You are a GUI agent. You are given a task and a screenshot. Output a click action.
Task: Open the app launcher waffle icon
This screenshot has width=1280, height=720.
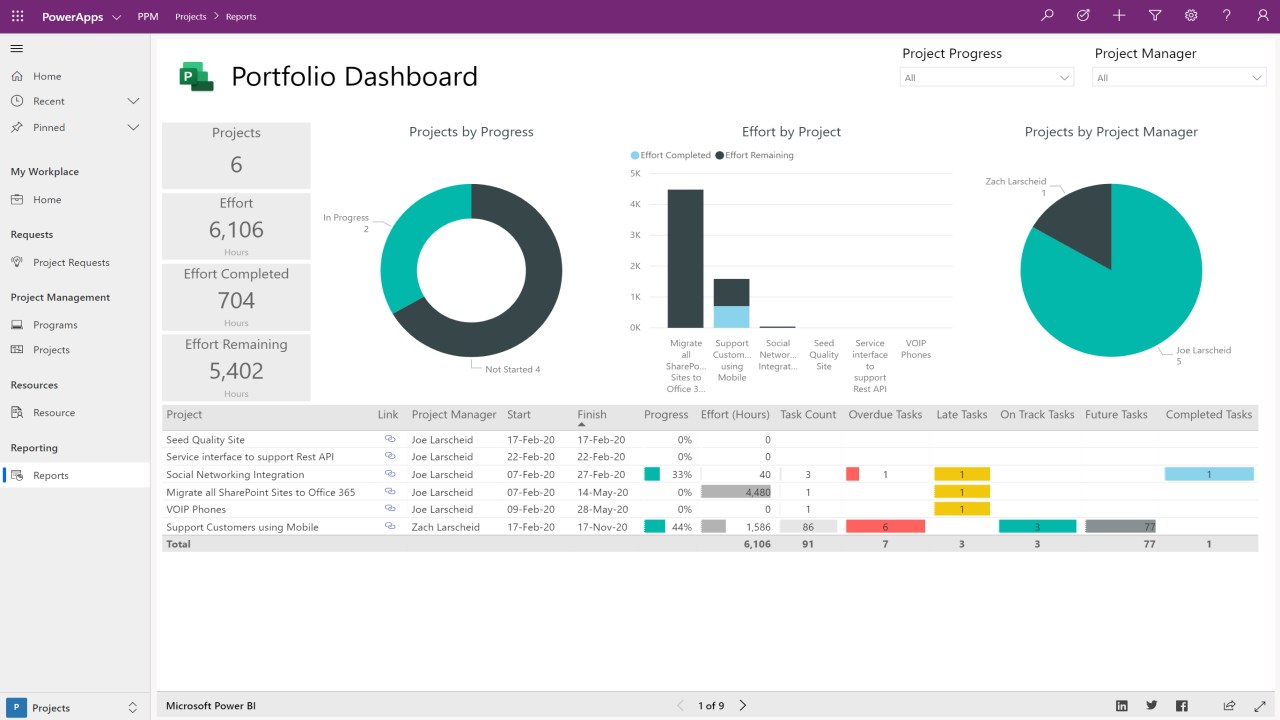17,16
